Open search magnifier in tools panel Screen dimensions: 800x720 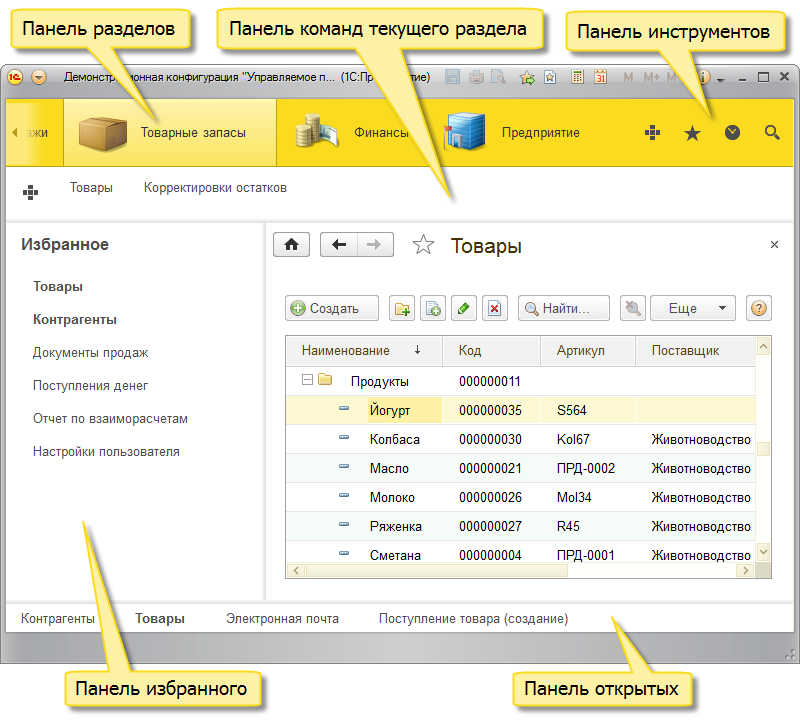(772, 133)
